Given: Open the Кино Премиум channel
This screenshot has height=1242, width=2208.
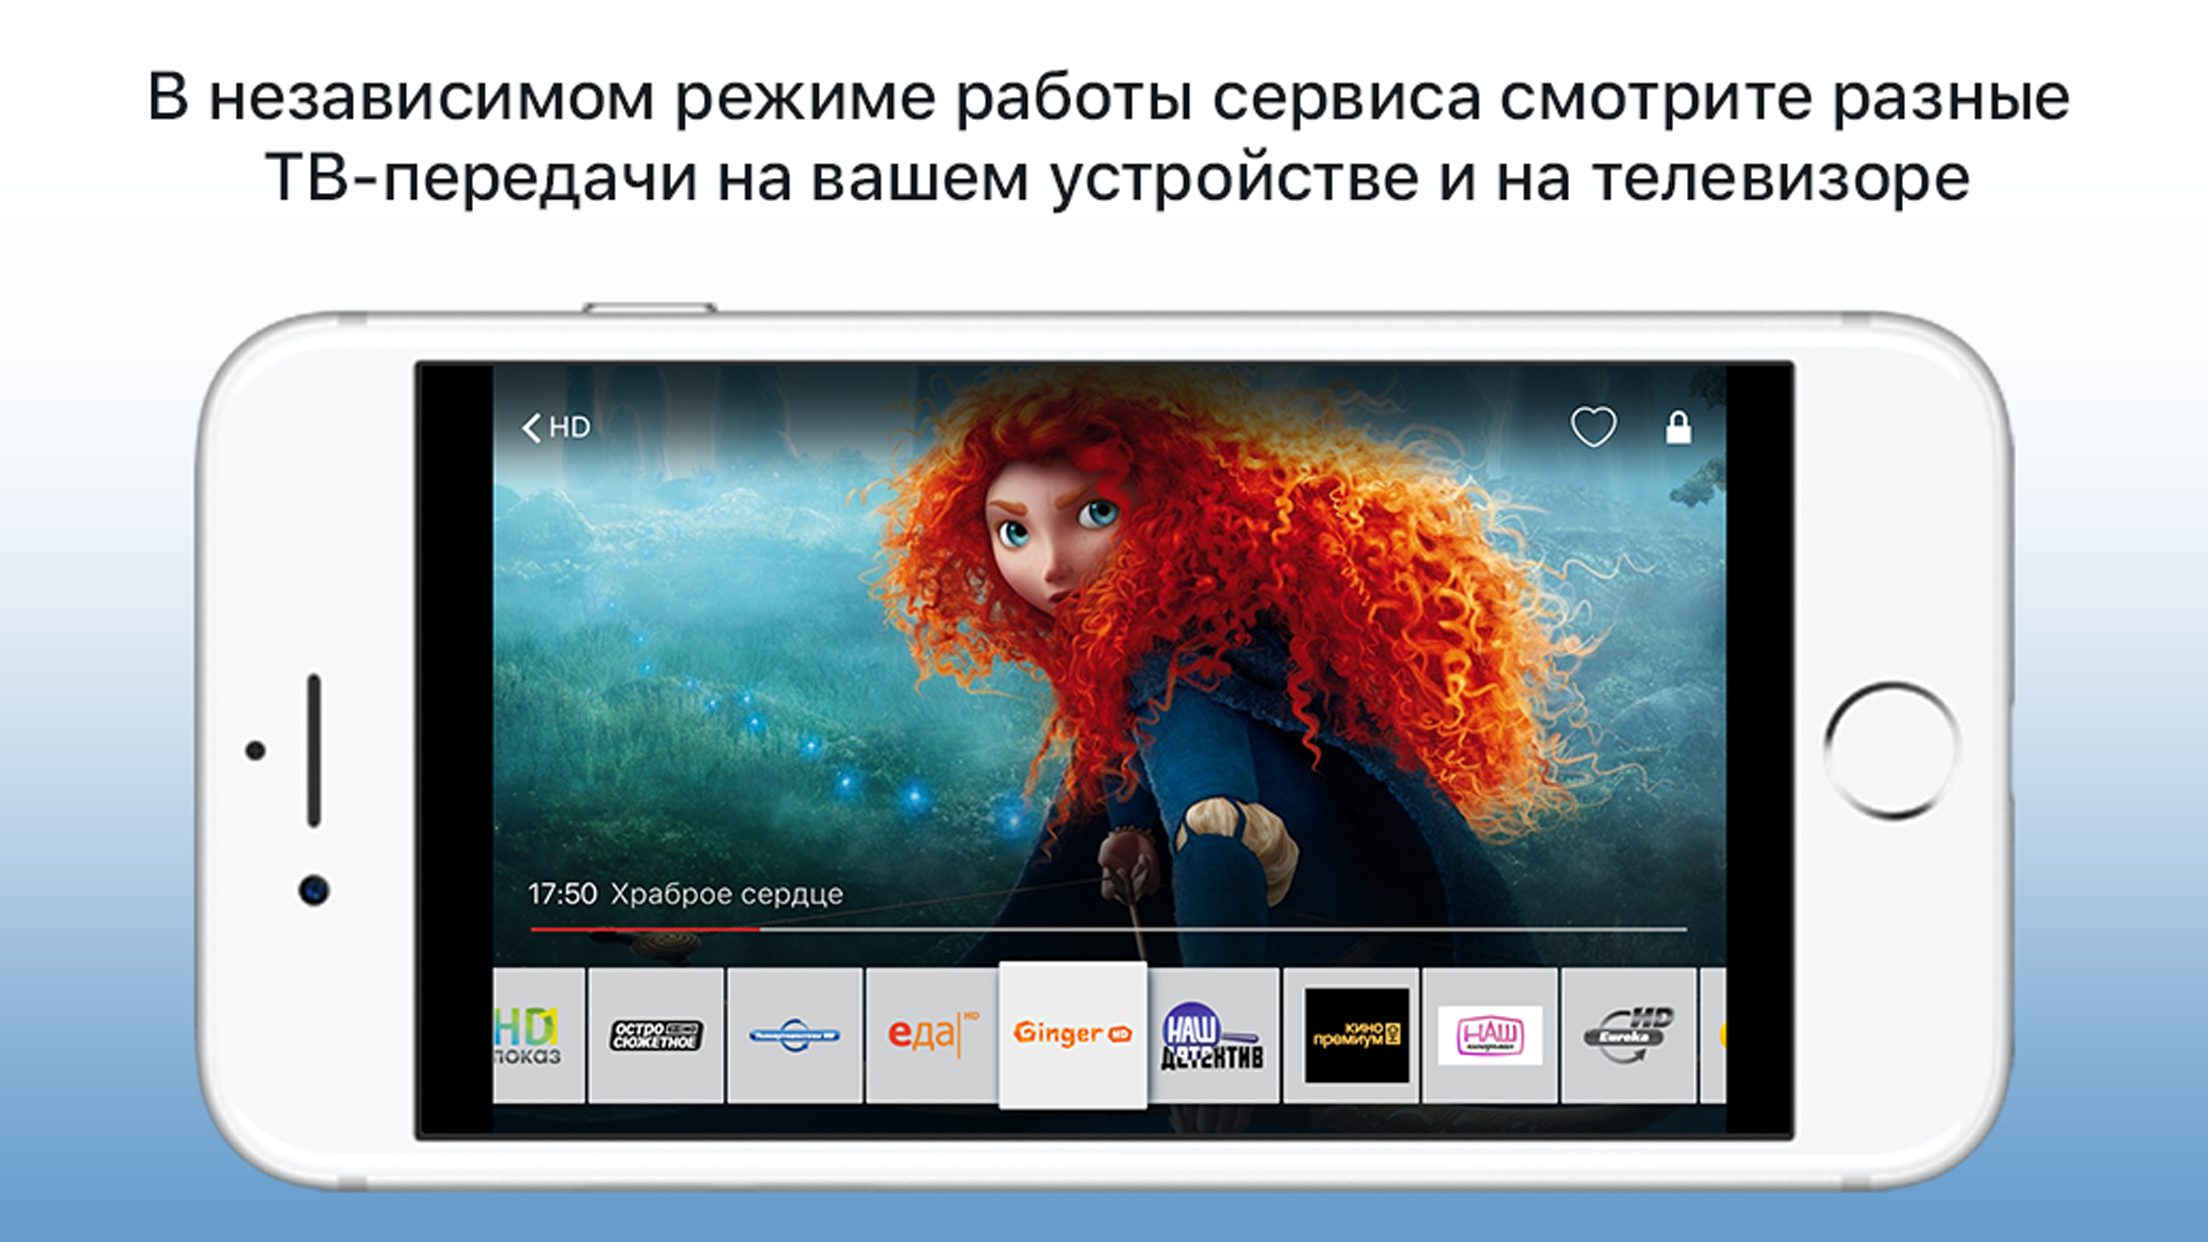Looking at the screenshot, I should [1355, 1036].
